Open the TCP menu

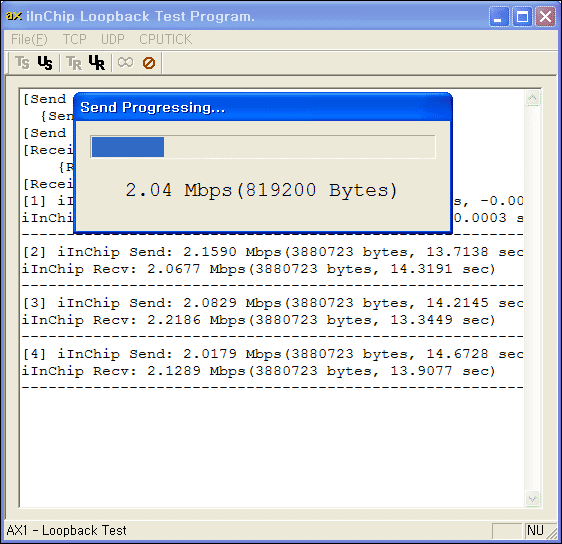(75, 39)
